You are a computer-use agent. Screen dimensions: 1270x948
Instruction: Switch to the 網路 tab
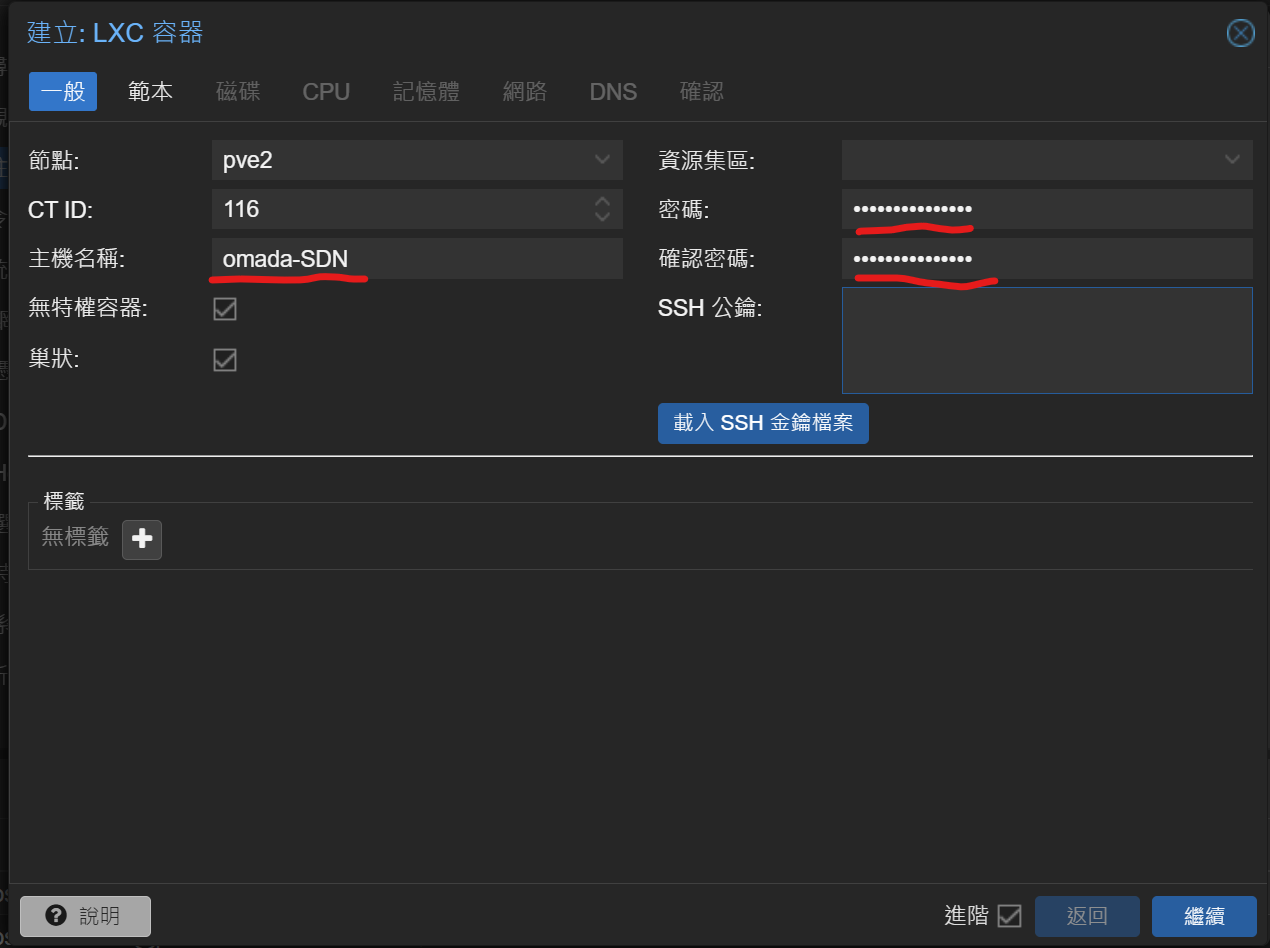[x=525, y=91]
